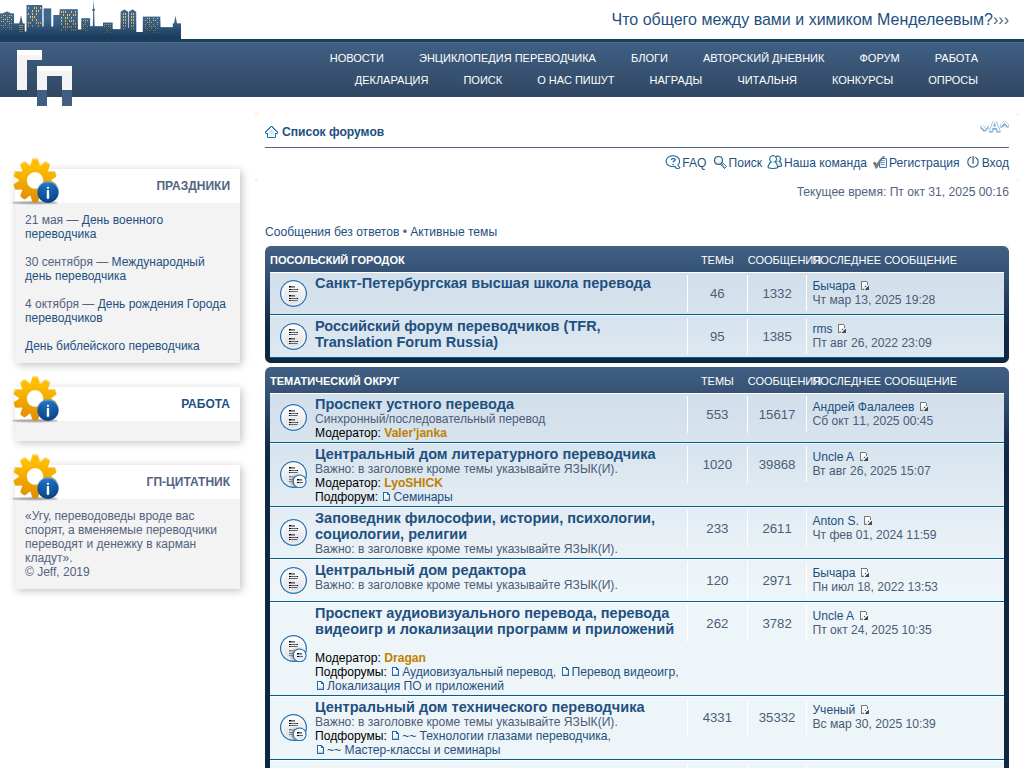Click the Активные темы link
The image size is (1024, 768).
(x=453, y=232)
